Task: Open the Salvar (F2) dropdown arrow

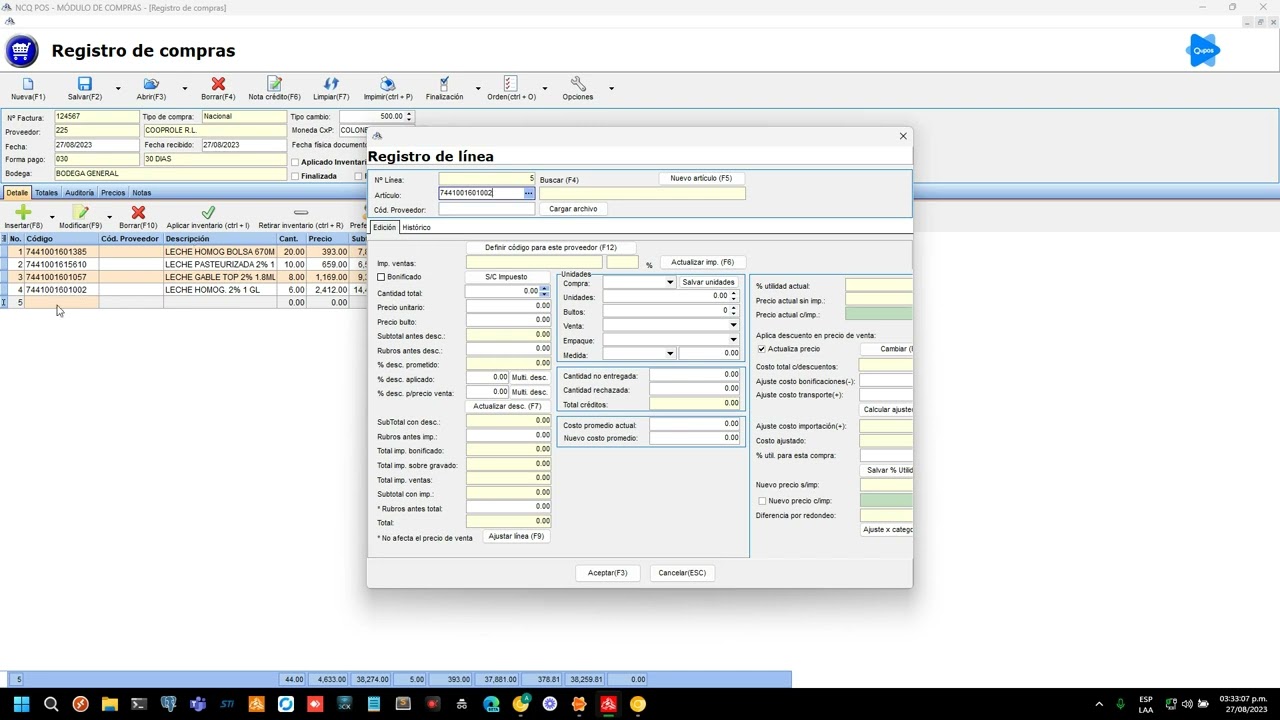Action: [x=117, y=89]
